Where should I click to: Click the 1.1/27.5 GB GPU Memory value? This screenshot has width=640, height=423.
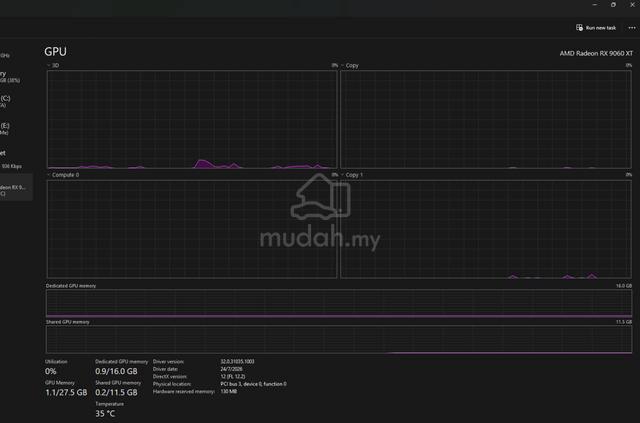click(66, 392)
